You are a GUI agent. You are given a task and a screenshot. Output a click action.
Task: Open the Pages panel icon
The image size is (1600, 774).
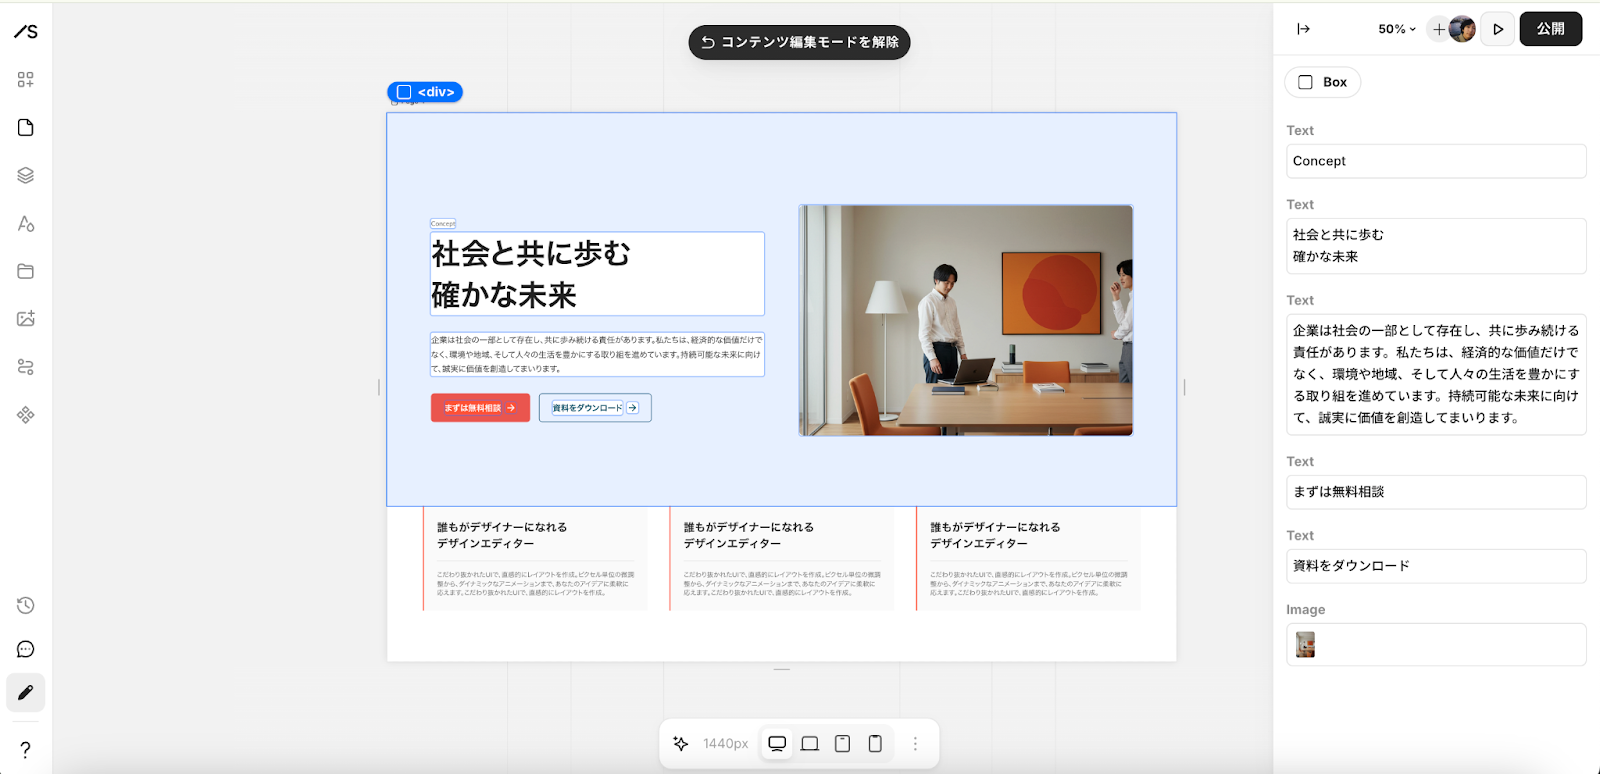26,128
